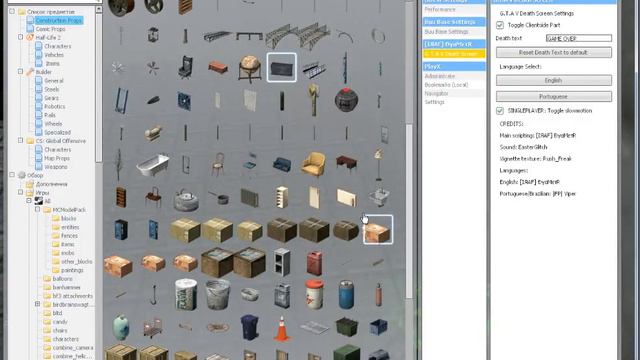Choose the floor lamp prop

[x=378, y=164]
